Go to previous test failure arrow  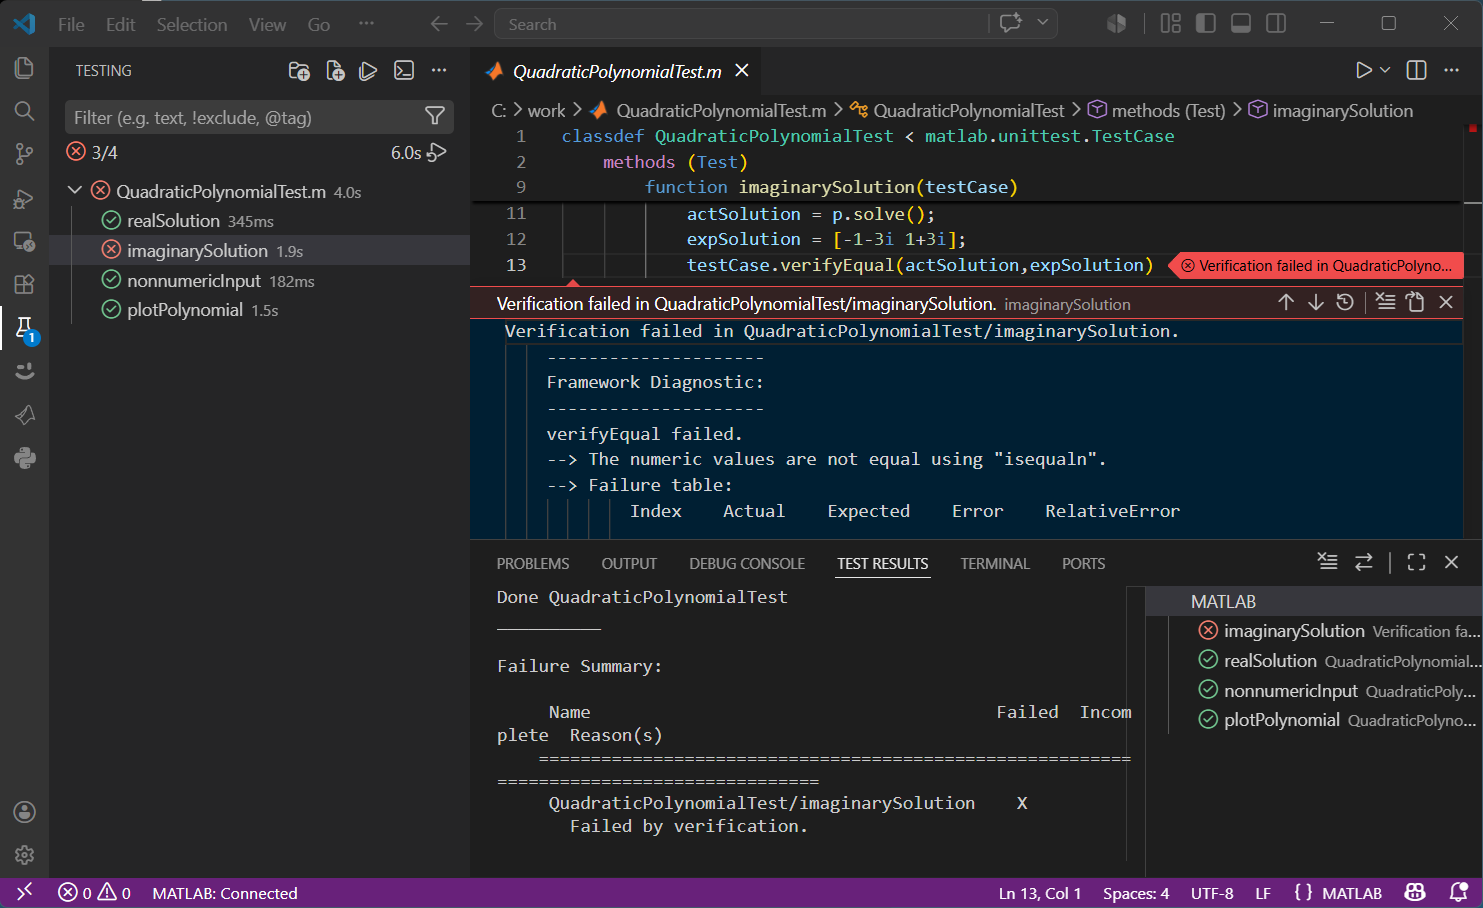pyautogui.click(x=1286, y=302)
